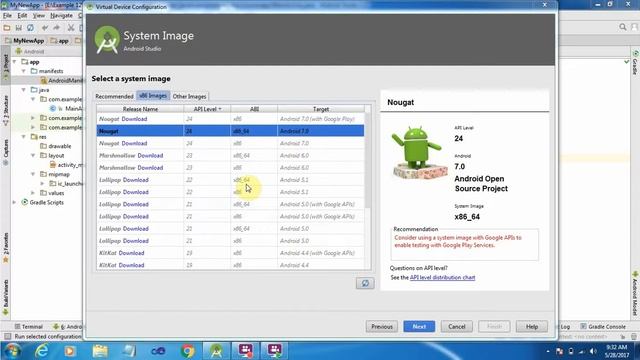Expand the values folder node
Image resolution: width=640 pixels, height=360 pixels.
click(x=33, y=193)
